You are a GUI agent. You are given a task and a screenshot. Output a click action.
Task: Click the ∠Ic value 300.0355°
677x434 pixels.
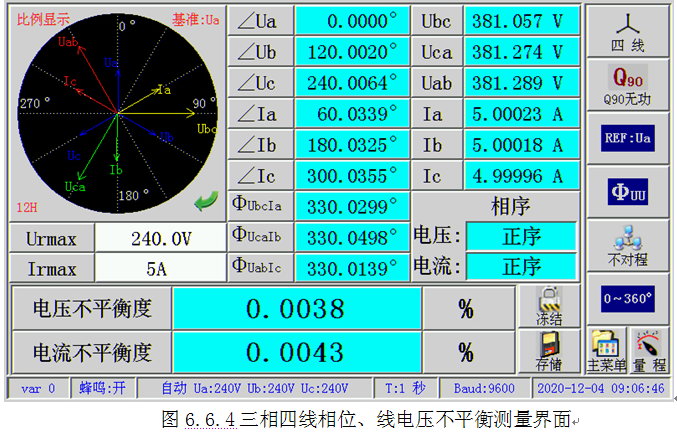click(x=352, y=176)
